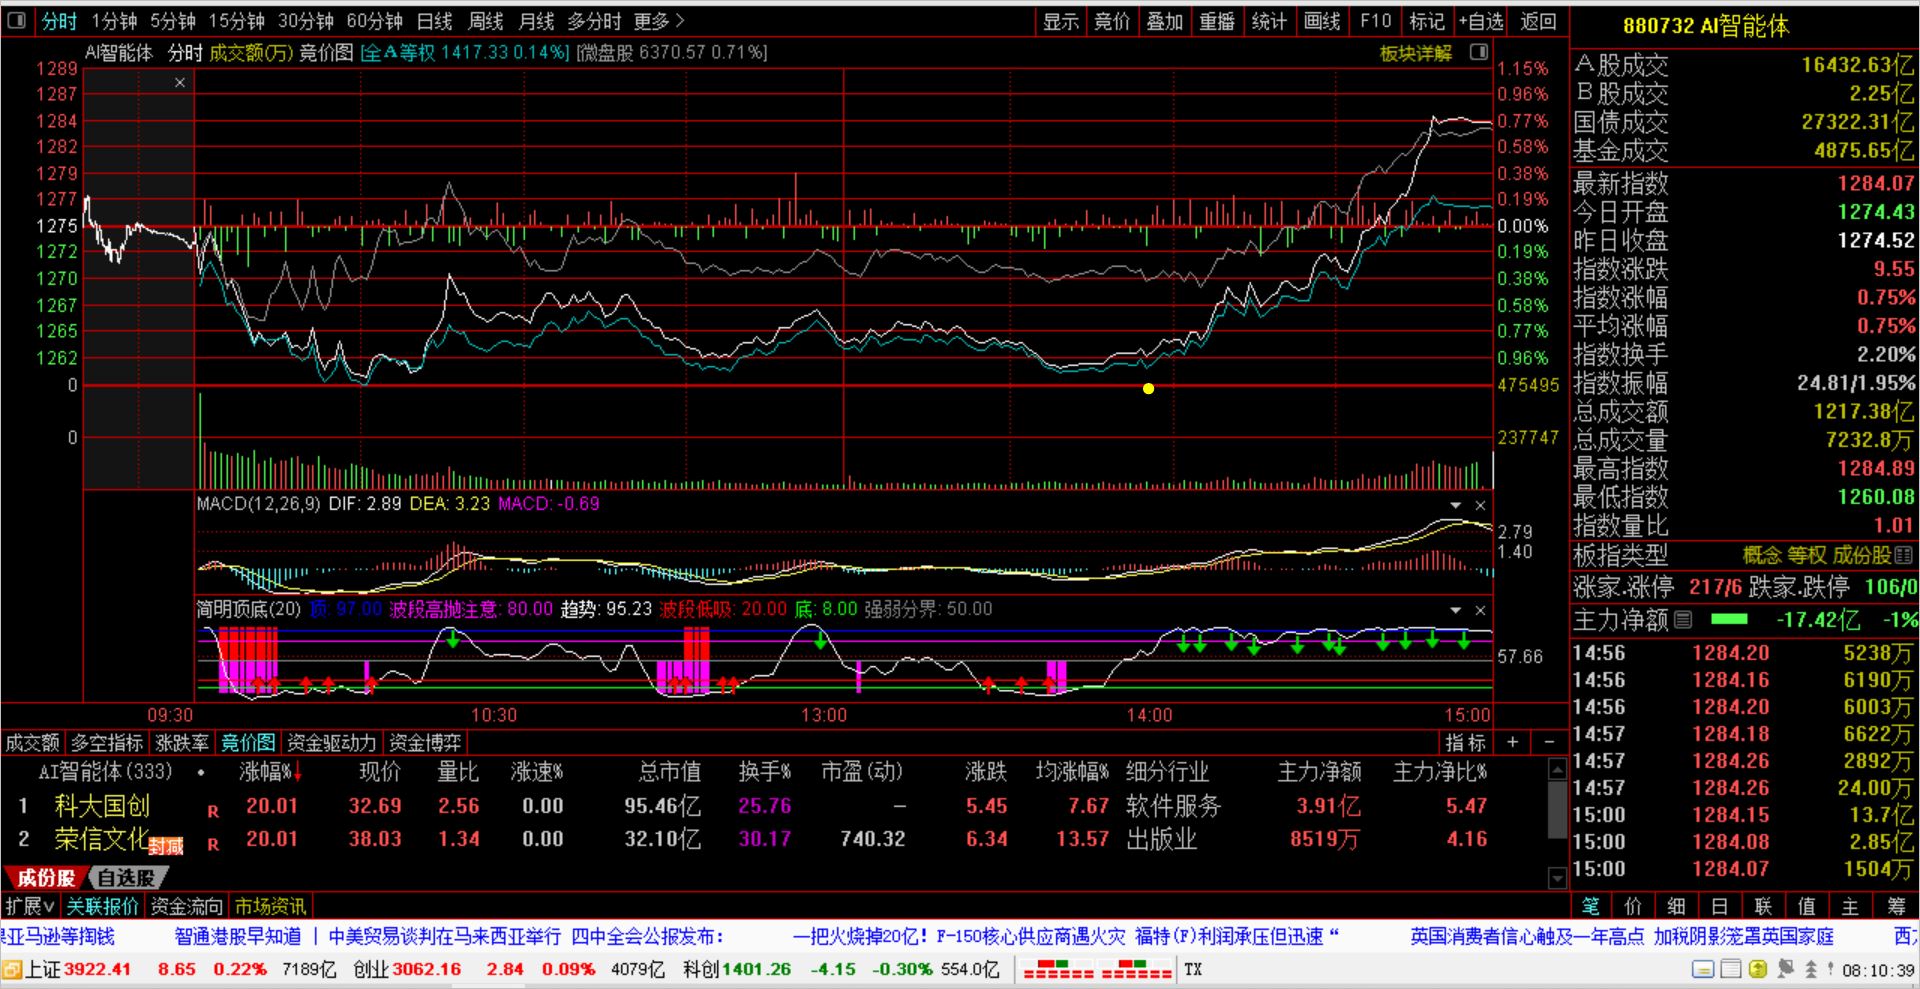
Task: Switch to the 日线 daily chart tab
Action: tap(434, 21)
